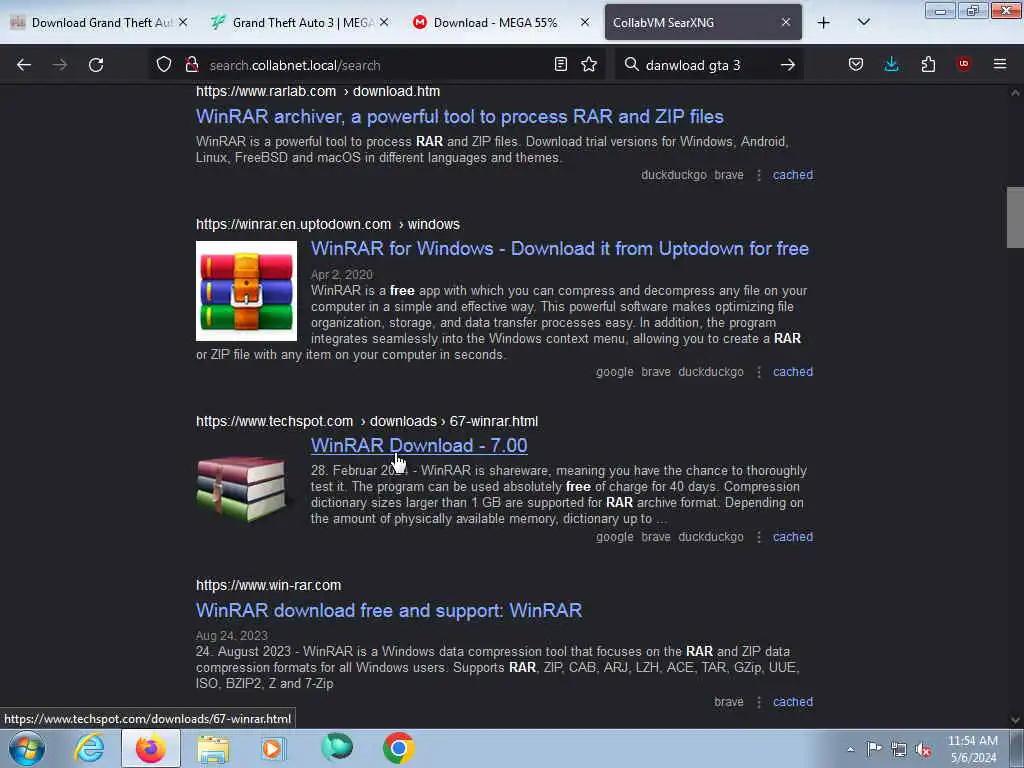Launch Internet Explorer from taskbar

pos(89,748)
